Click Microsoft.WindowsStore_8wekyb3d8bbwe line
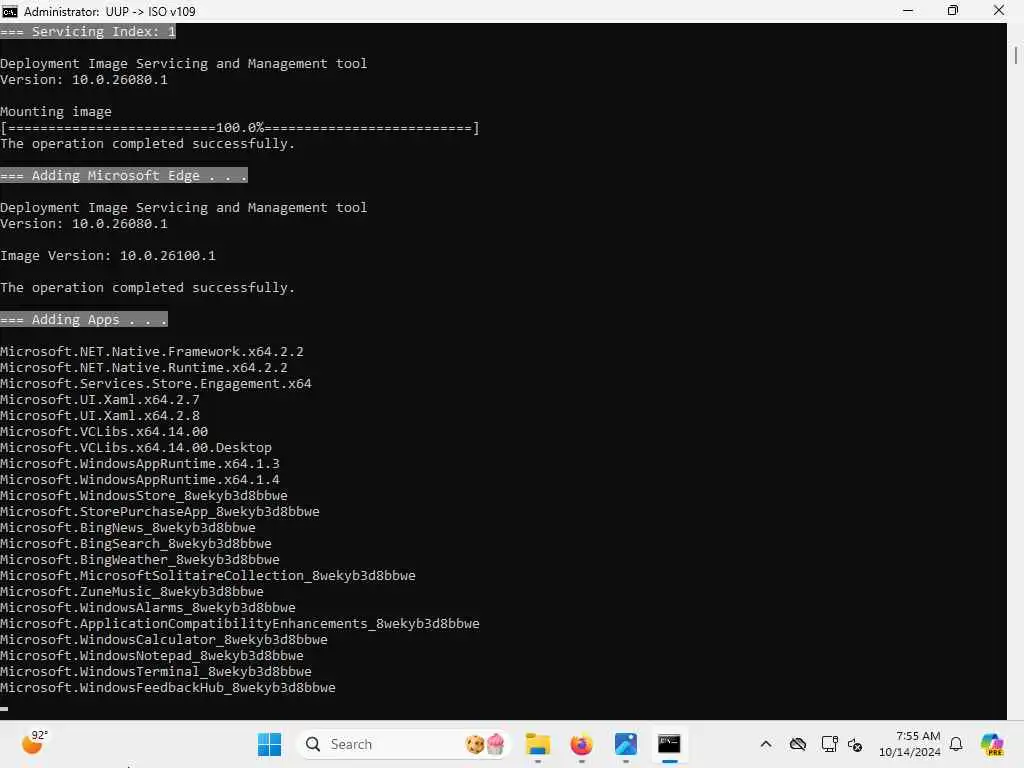Screen dimensions: 1024x768 tap(144, 495)
